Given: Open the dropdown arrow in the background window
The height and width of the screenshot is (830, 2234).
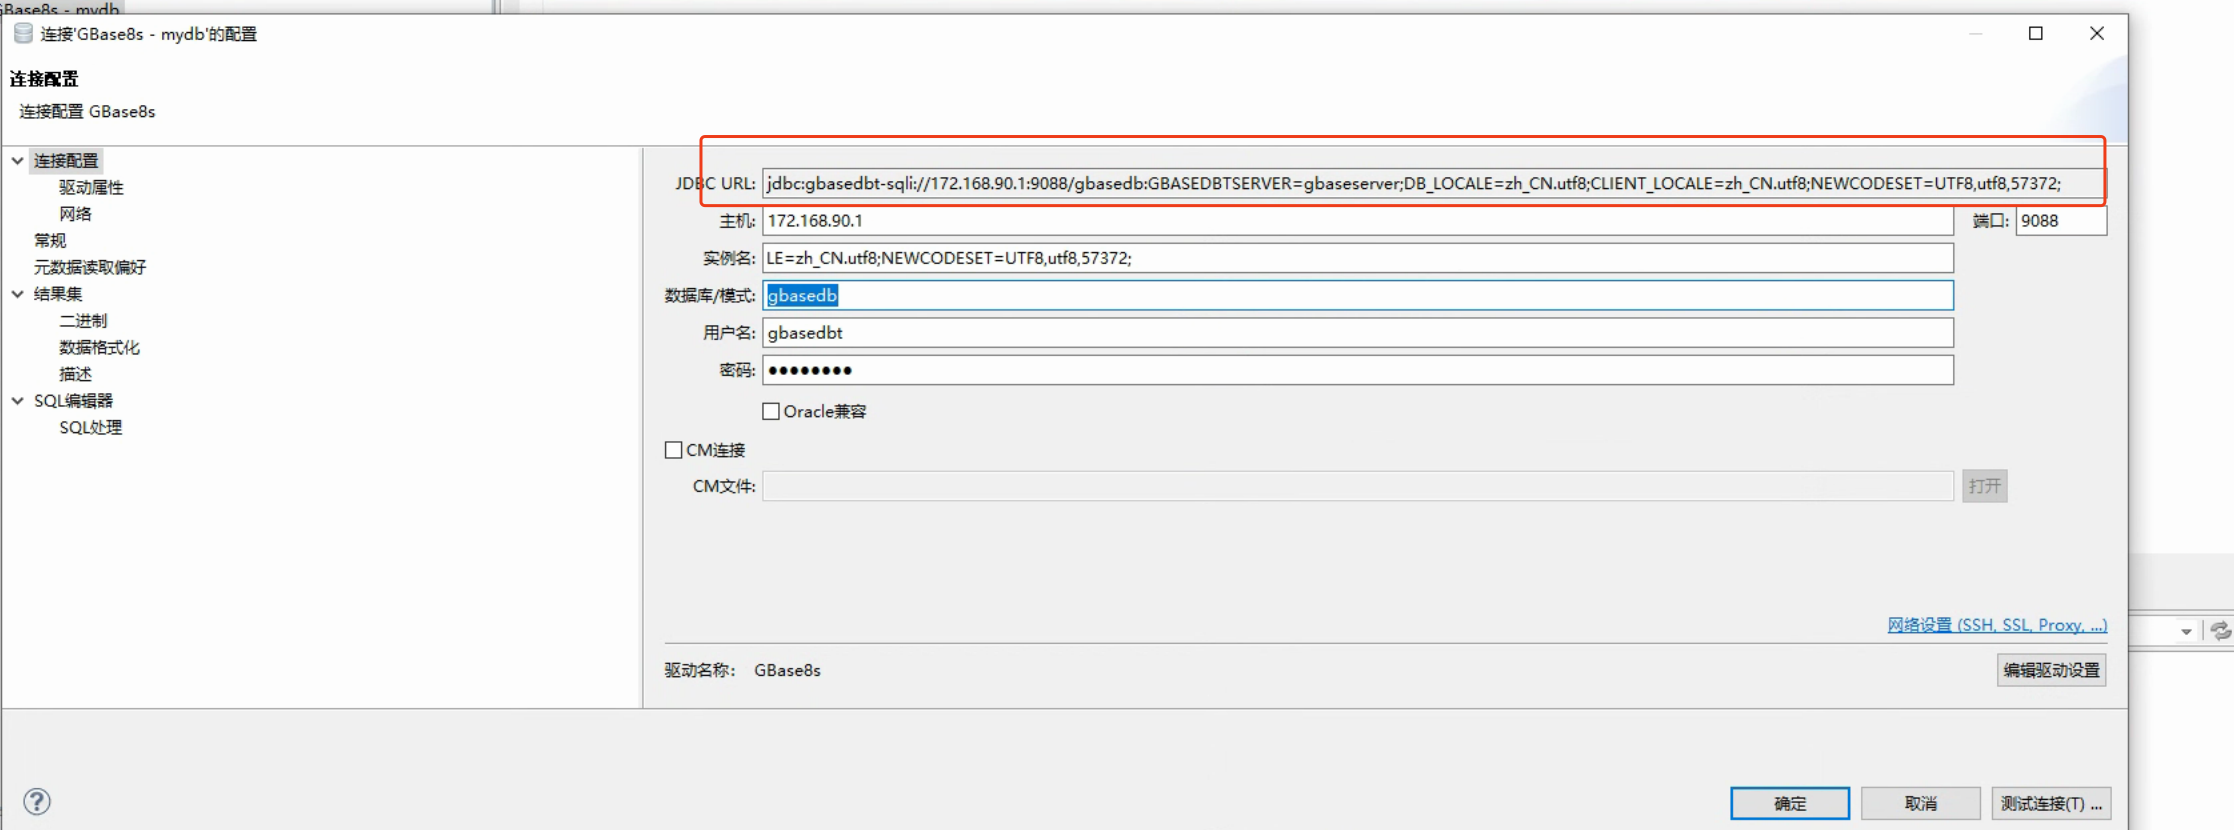Looking at the screenshot, I should click(x=2186, y=631).
